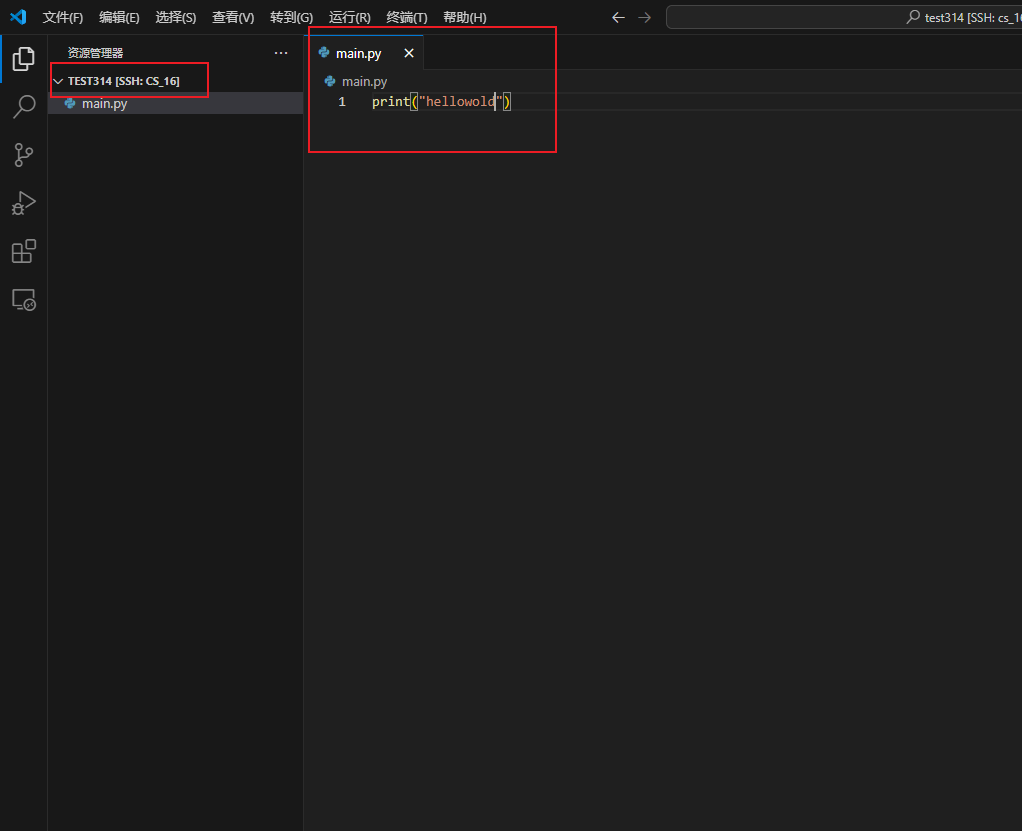Click the command center search box

pos(844,18)
